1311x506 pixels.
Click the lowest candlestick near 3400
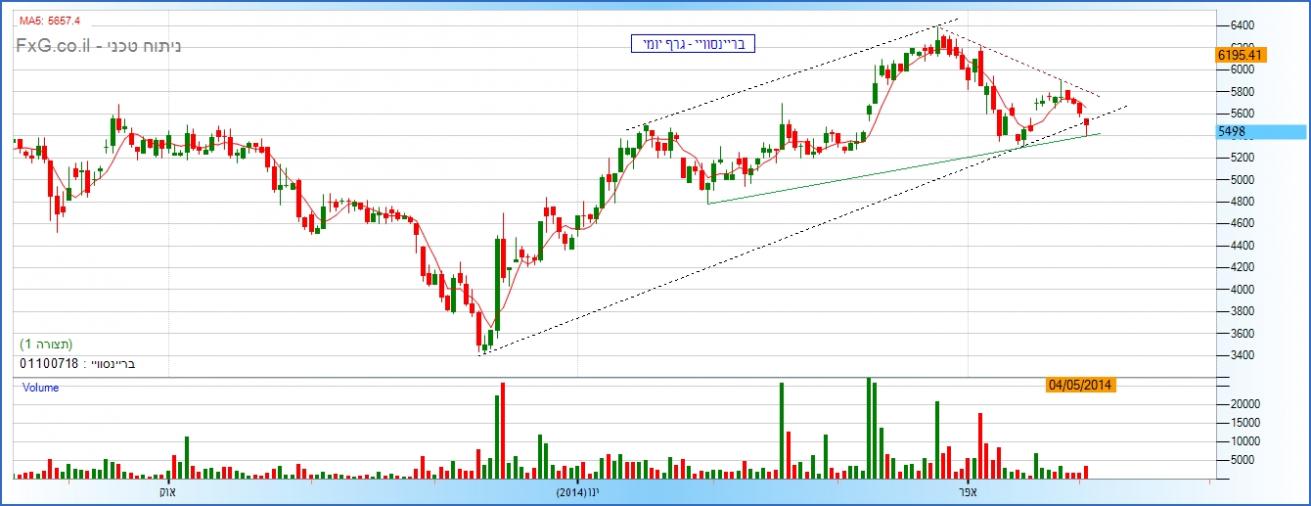click(483, 347)
